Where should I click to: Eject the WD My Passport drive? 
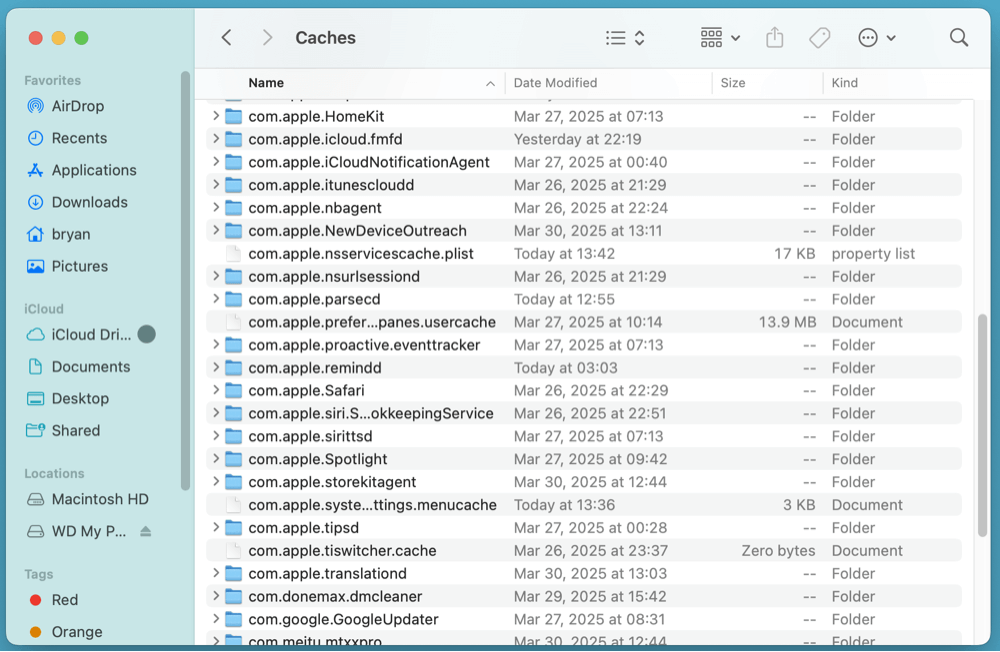pyautogui.click(x=146, y=531)
